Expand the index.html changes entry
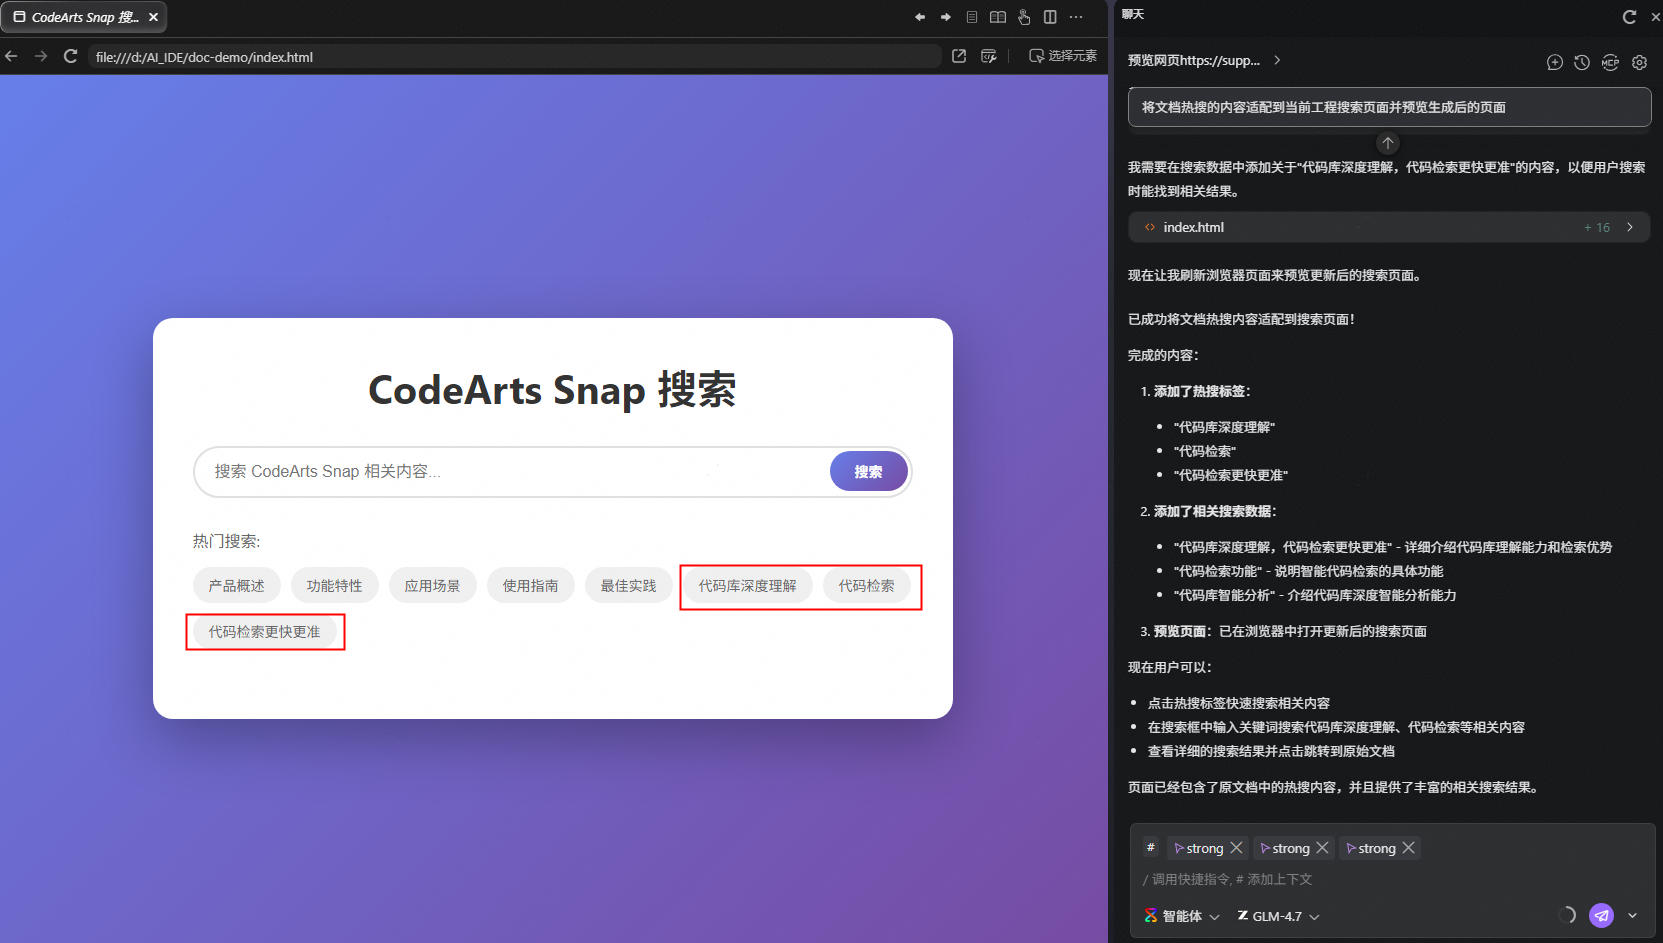The image size is (1663, 943). click(x=1630, y=227)
